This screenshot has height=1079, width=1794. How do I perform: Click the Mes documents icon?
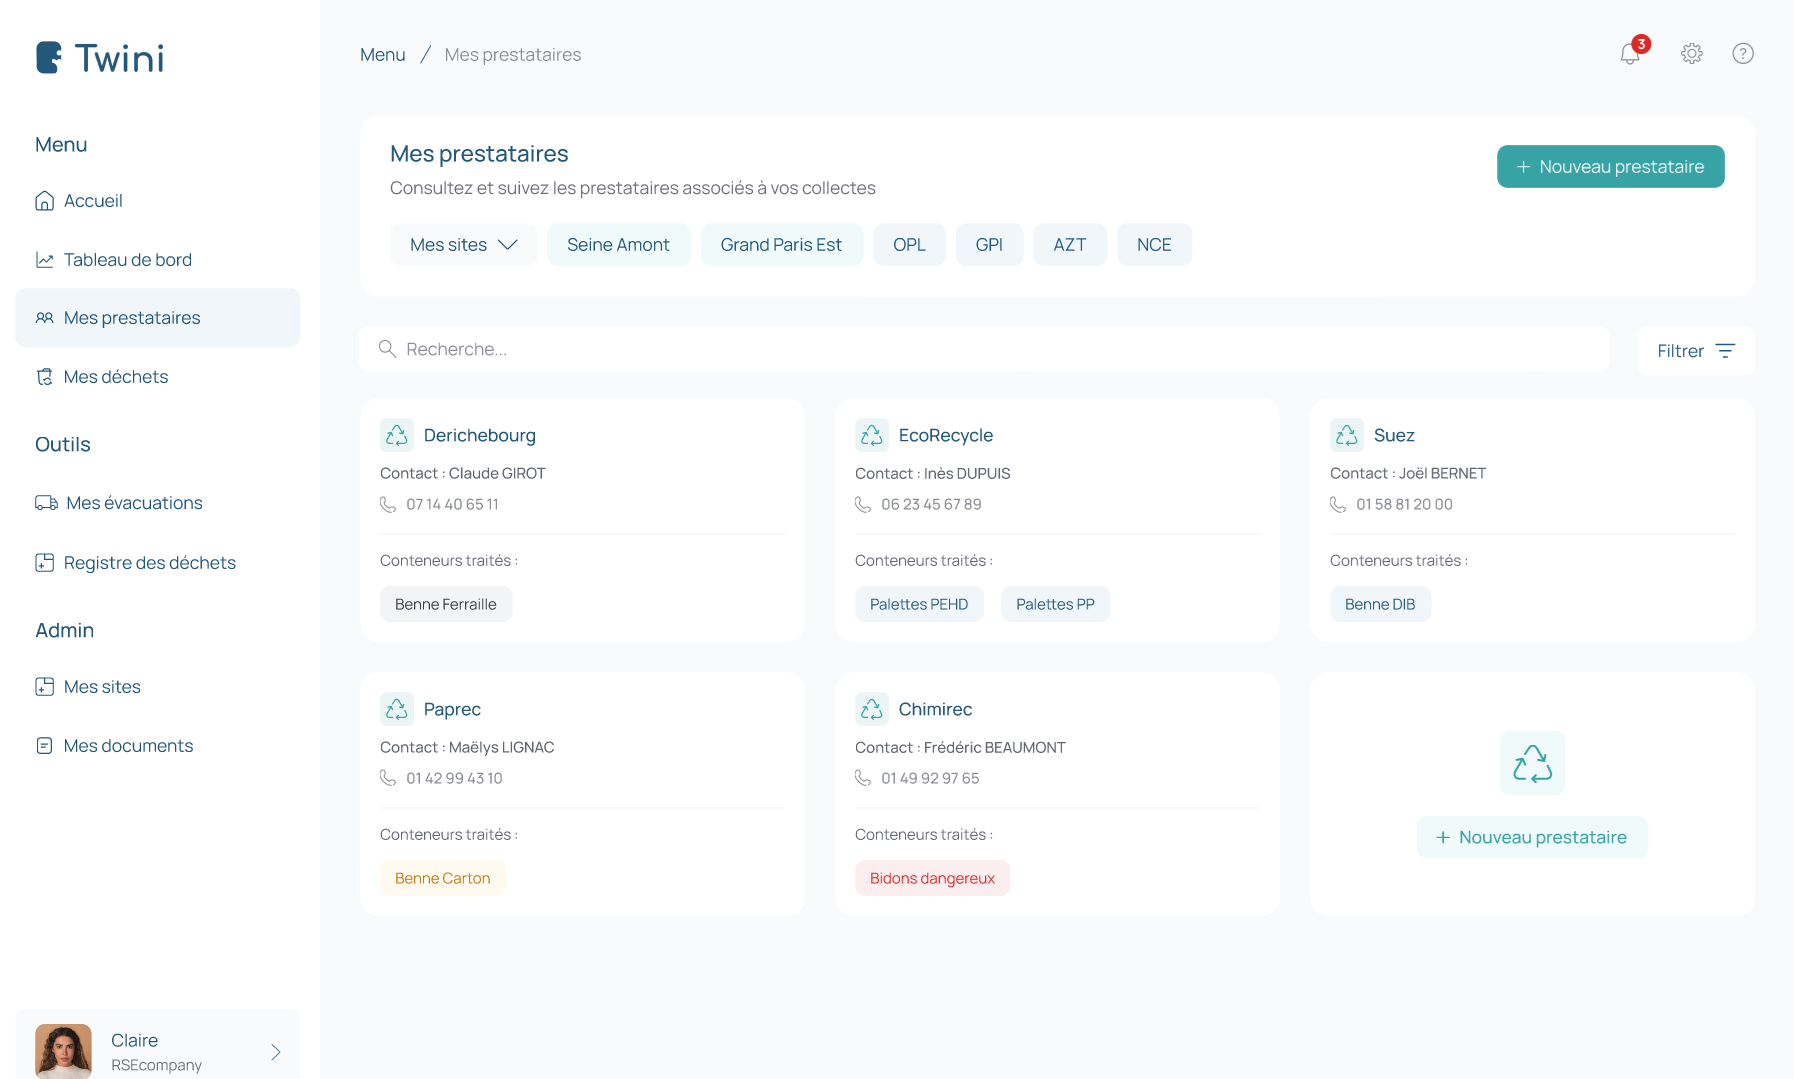(x=44, y=746)
